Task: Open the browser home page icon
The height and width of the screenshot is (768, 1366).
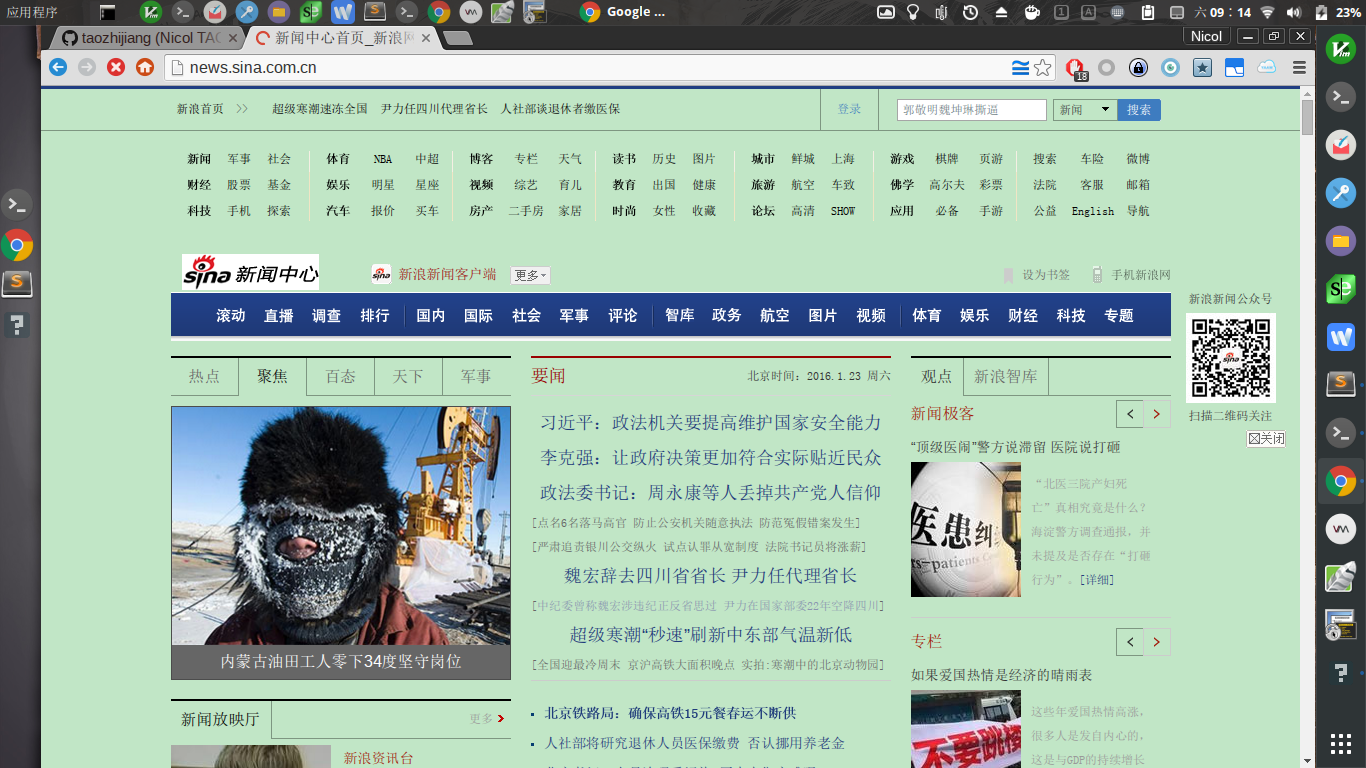Action: [x=145, y=67]
